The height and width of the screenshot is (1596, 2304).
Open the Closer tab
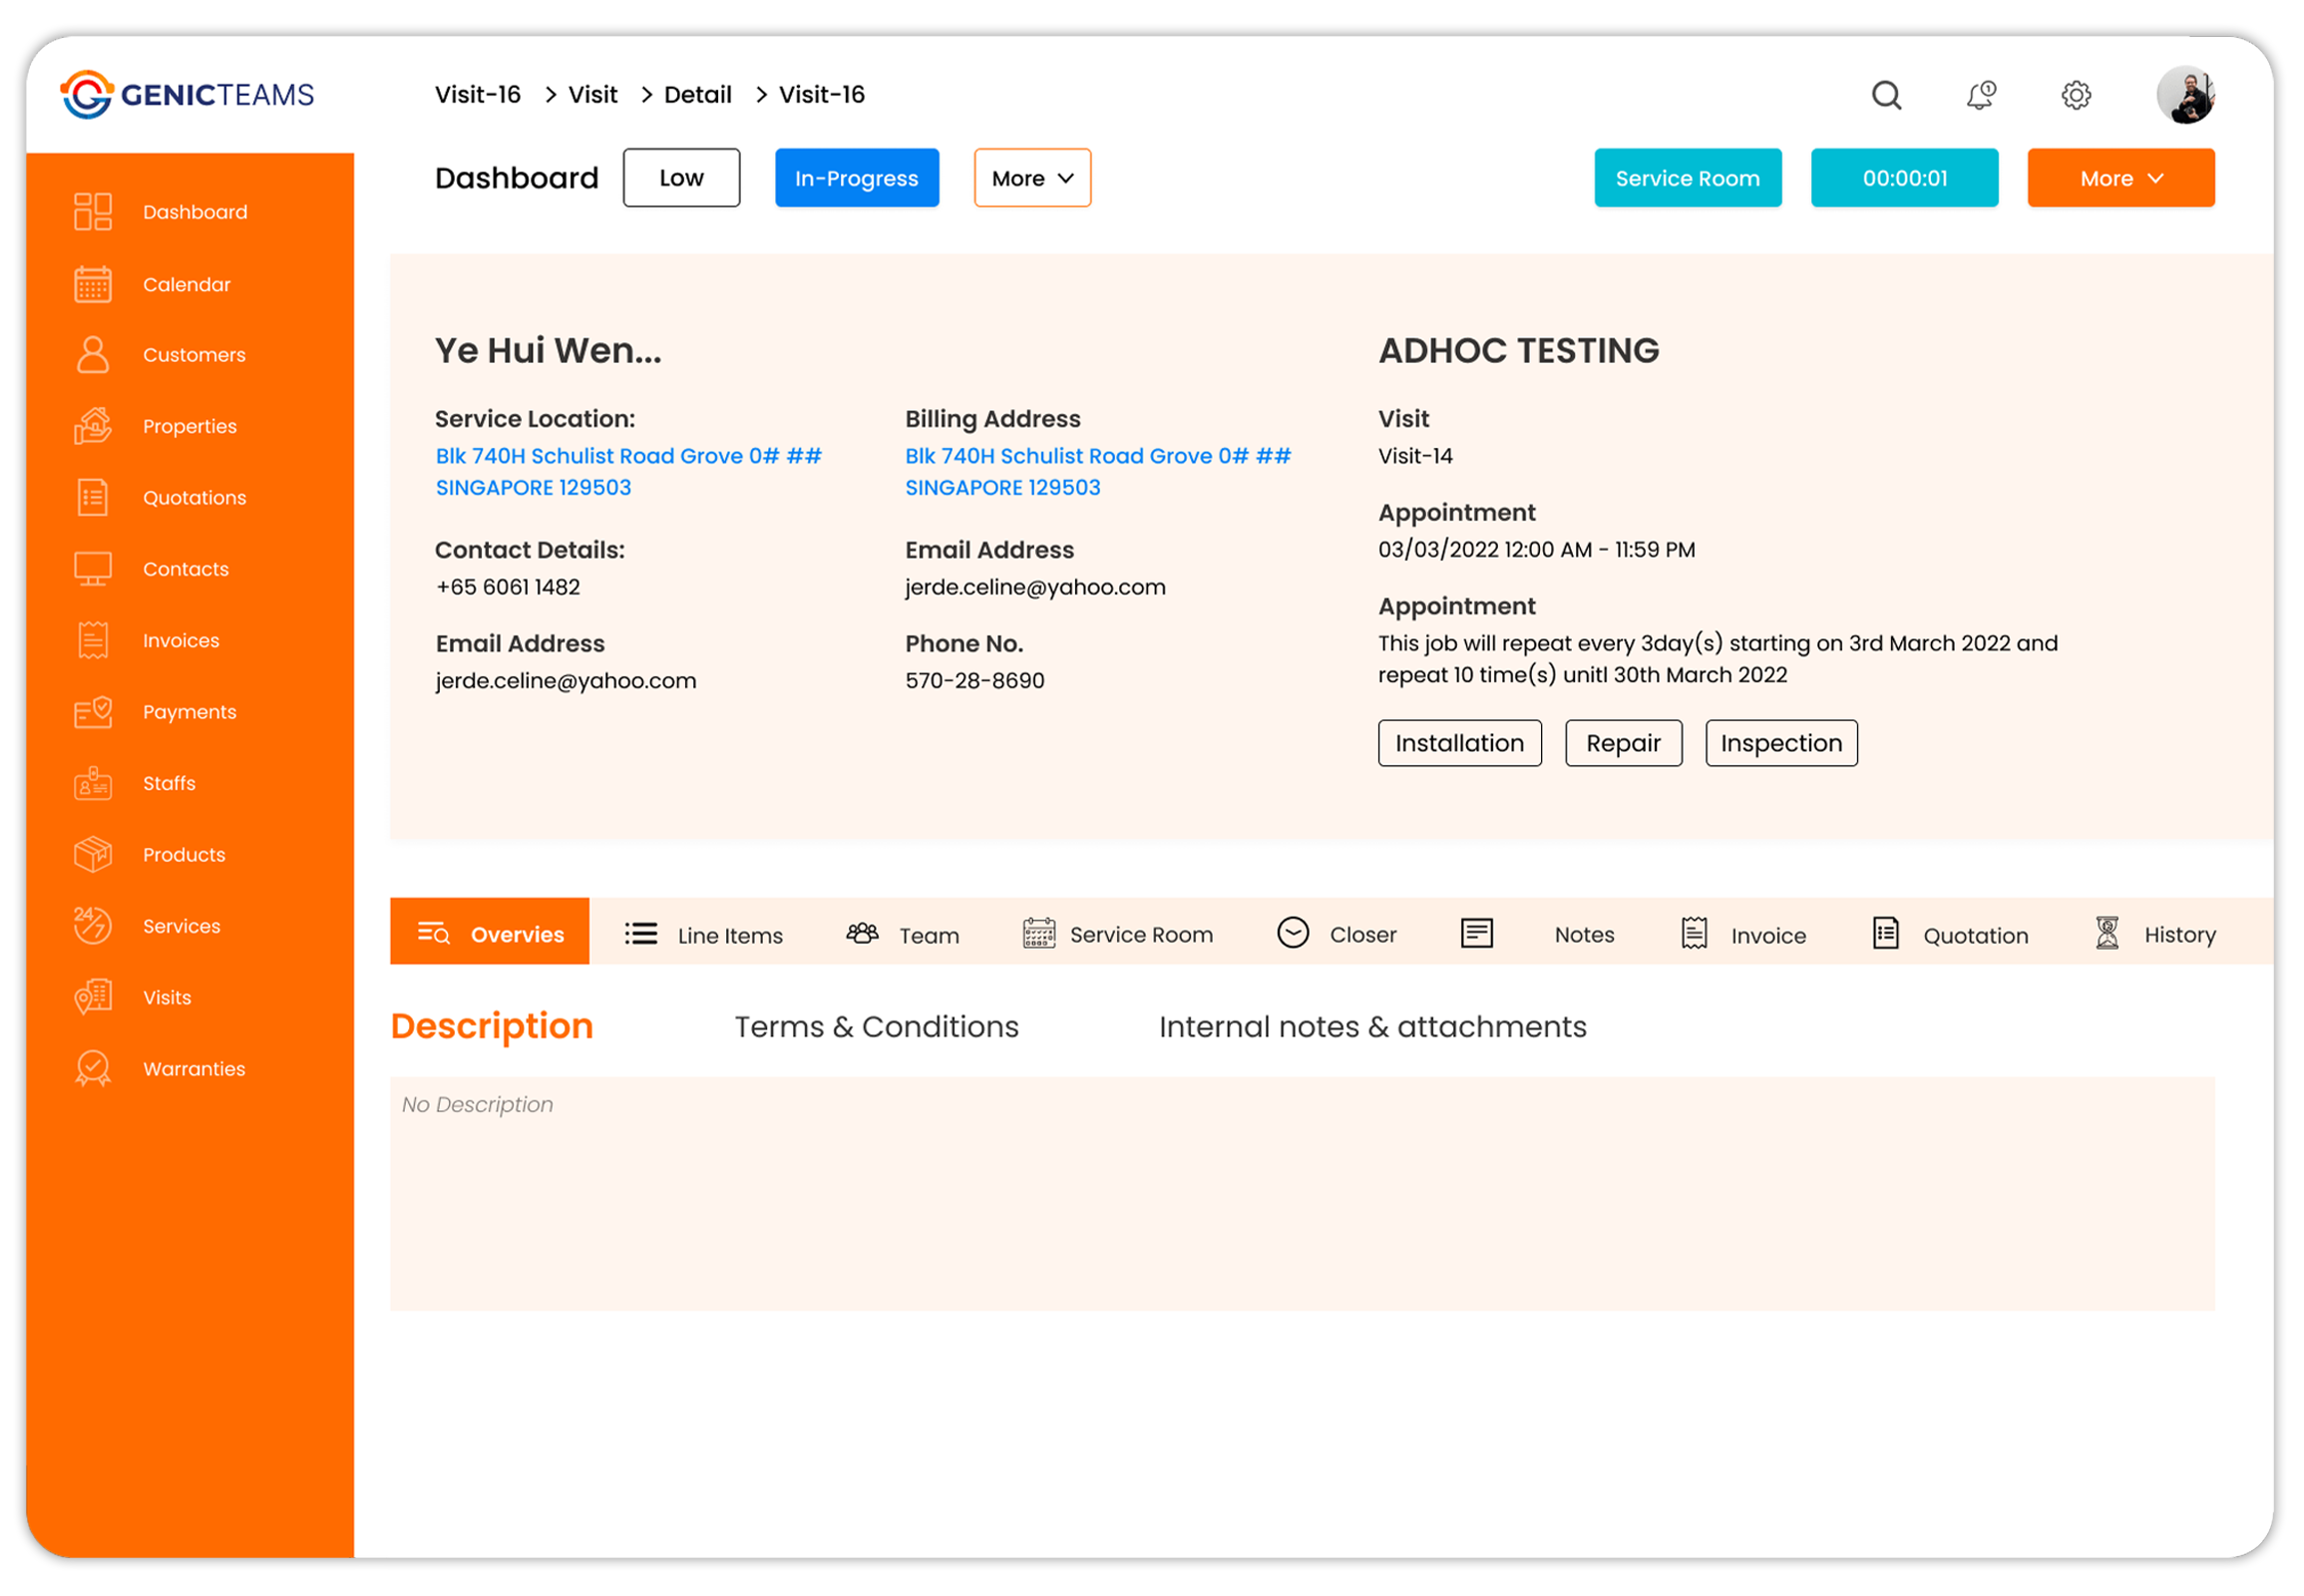(1336, 934)
